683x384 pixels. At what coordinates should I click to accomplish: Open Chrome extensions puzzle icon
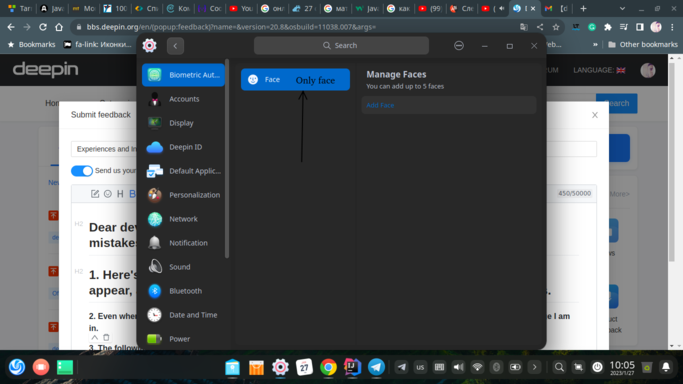(x=608, y=27)
